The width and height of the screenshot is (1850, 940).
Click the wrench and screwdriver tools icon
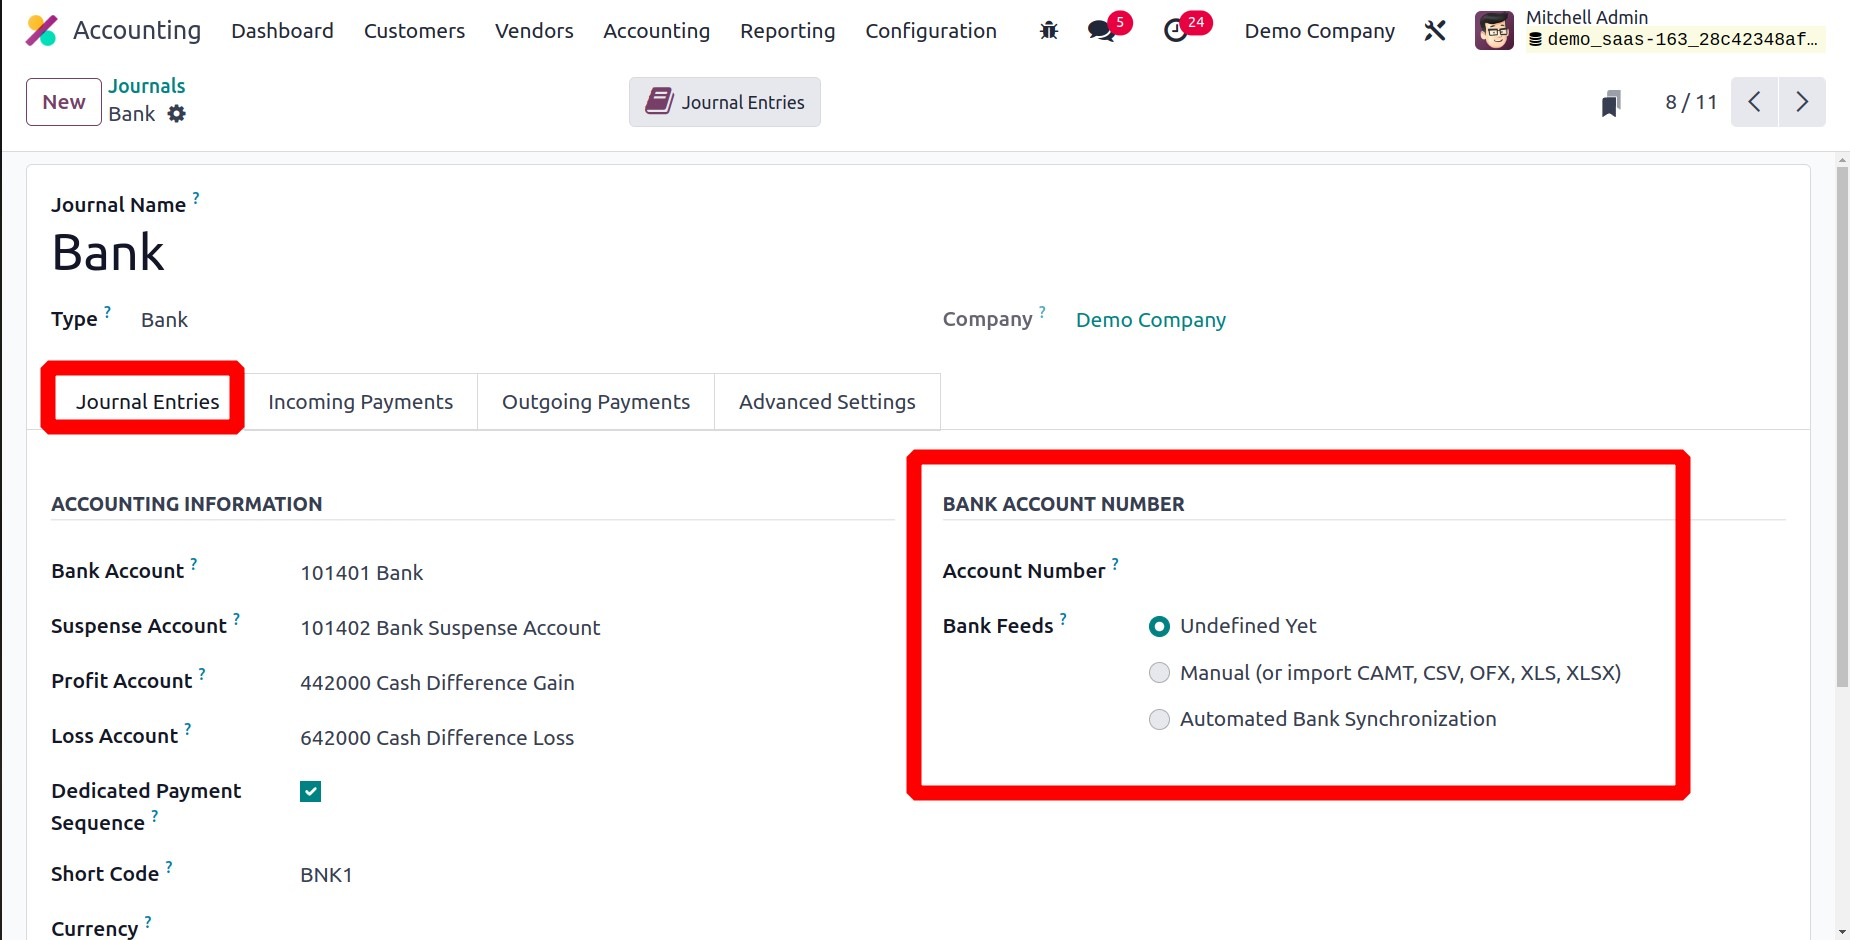pyautogui.click(x=1435, y=31)
